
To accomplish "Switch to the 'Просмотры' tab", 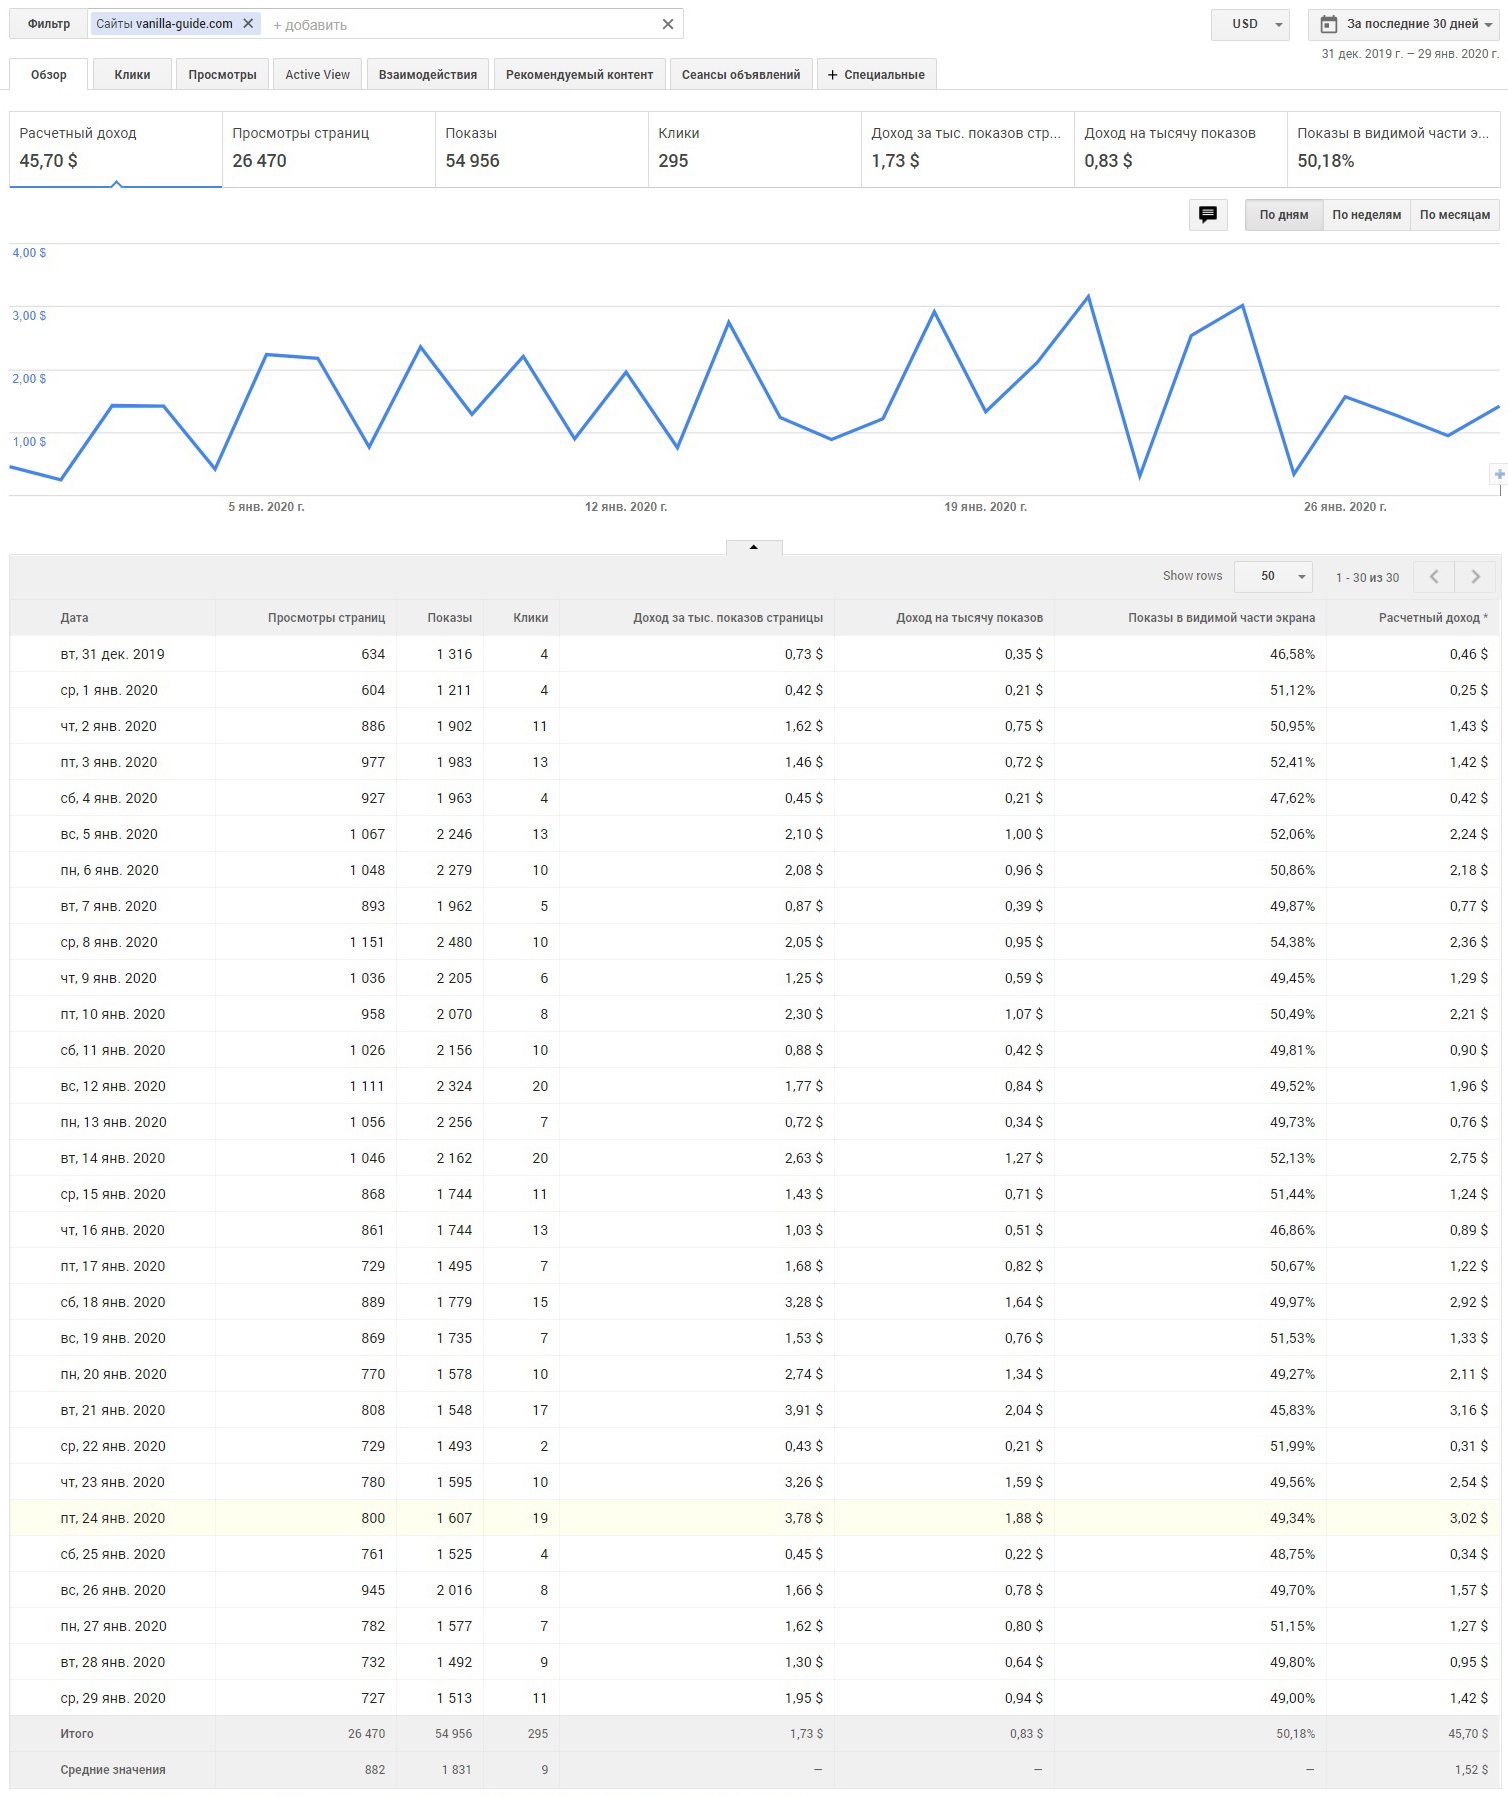I will [x=222, y=75].
